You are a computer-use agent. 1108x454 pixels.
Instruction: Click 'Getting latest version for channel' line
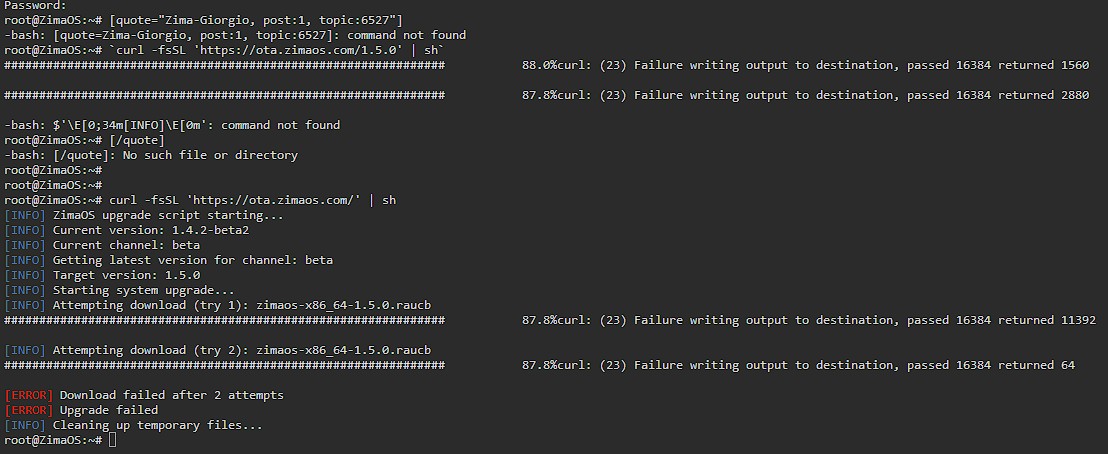point(192,260)
